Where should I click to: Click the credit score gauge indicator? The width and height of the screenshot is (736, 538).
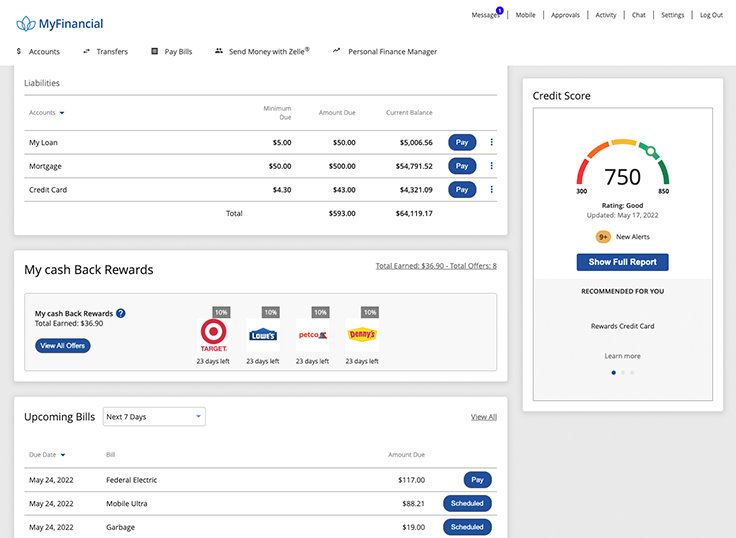click(x=651, y=153)
